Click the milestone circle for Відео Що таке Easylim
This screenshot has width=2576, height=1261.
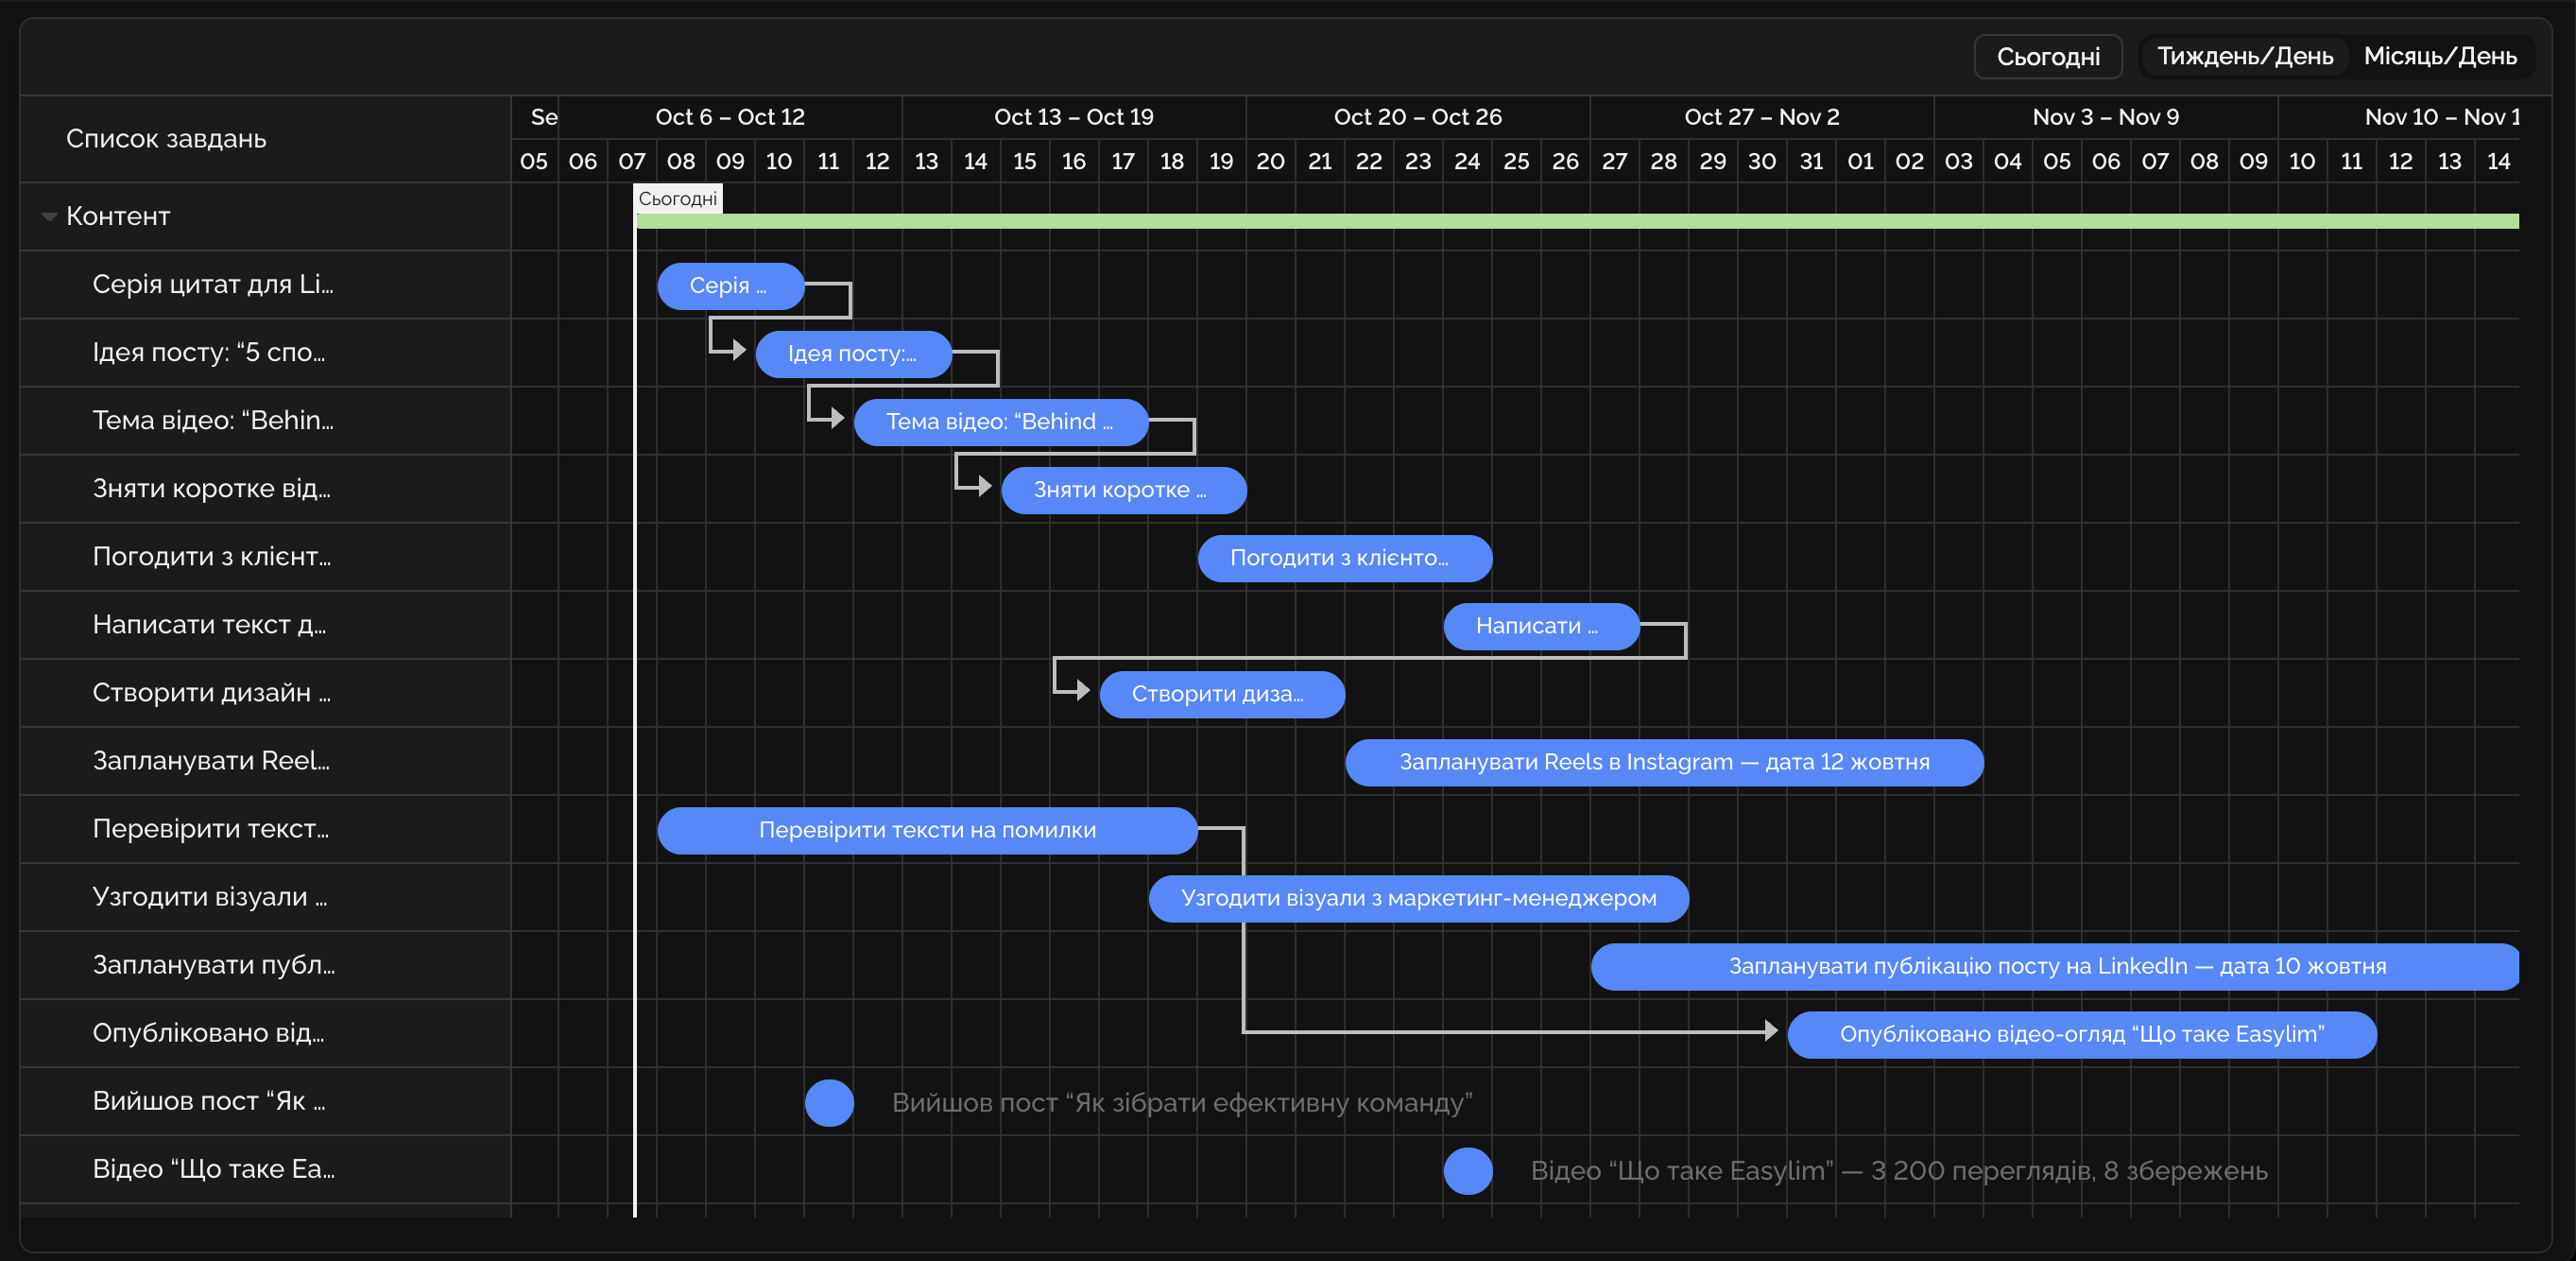click(x=1467, y=1170)
